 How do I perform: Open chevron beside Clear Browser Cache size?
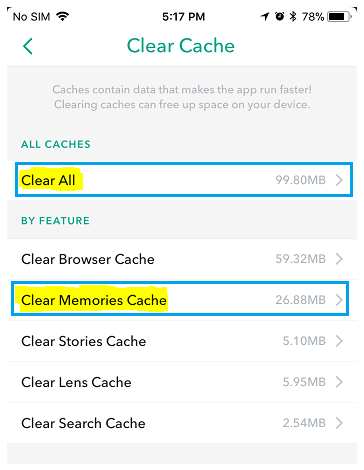339,259
